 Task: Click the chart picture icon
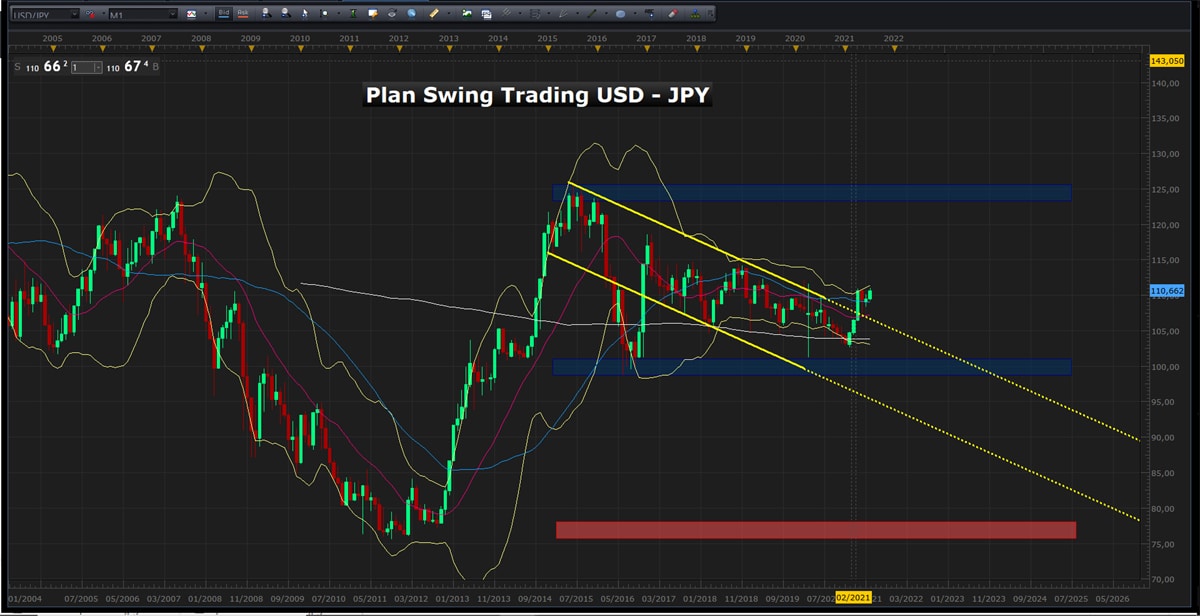(466, 14)
